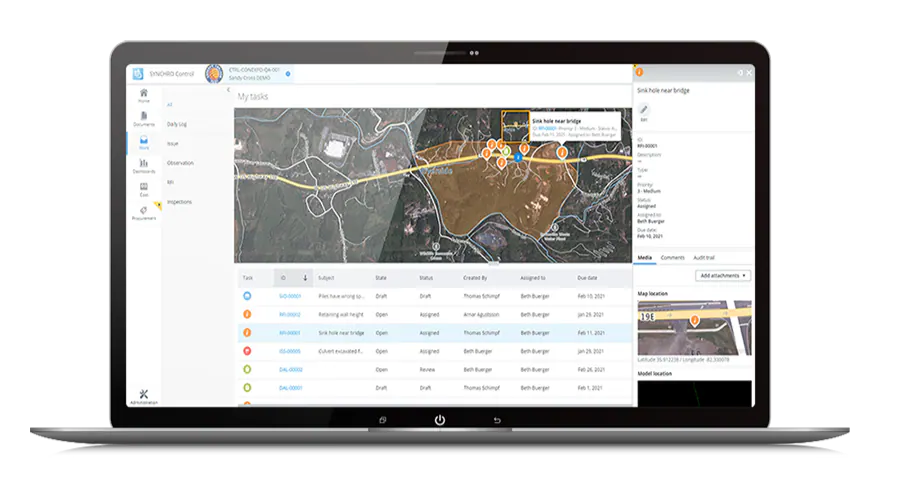This screenshot has width=900, height=495.
Task: Open the Procurement section in sidebar
Action: tap(143, 213)
